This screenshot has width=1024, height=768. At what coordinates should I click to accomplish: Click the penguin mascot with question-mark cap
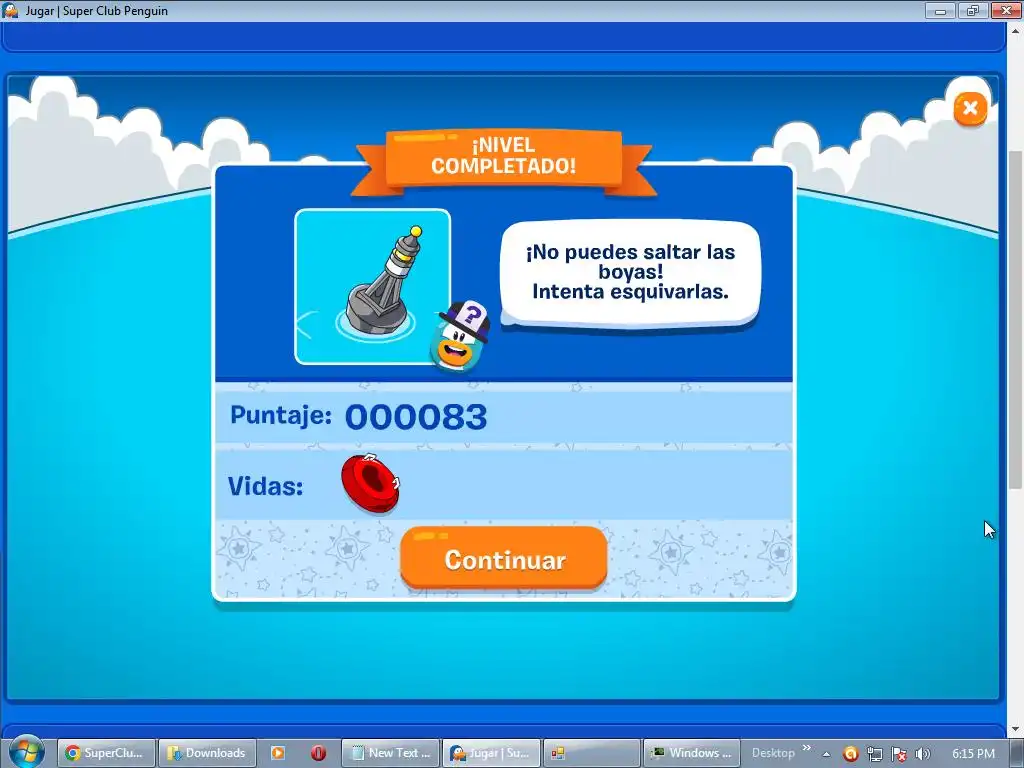tap(460, 338)
